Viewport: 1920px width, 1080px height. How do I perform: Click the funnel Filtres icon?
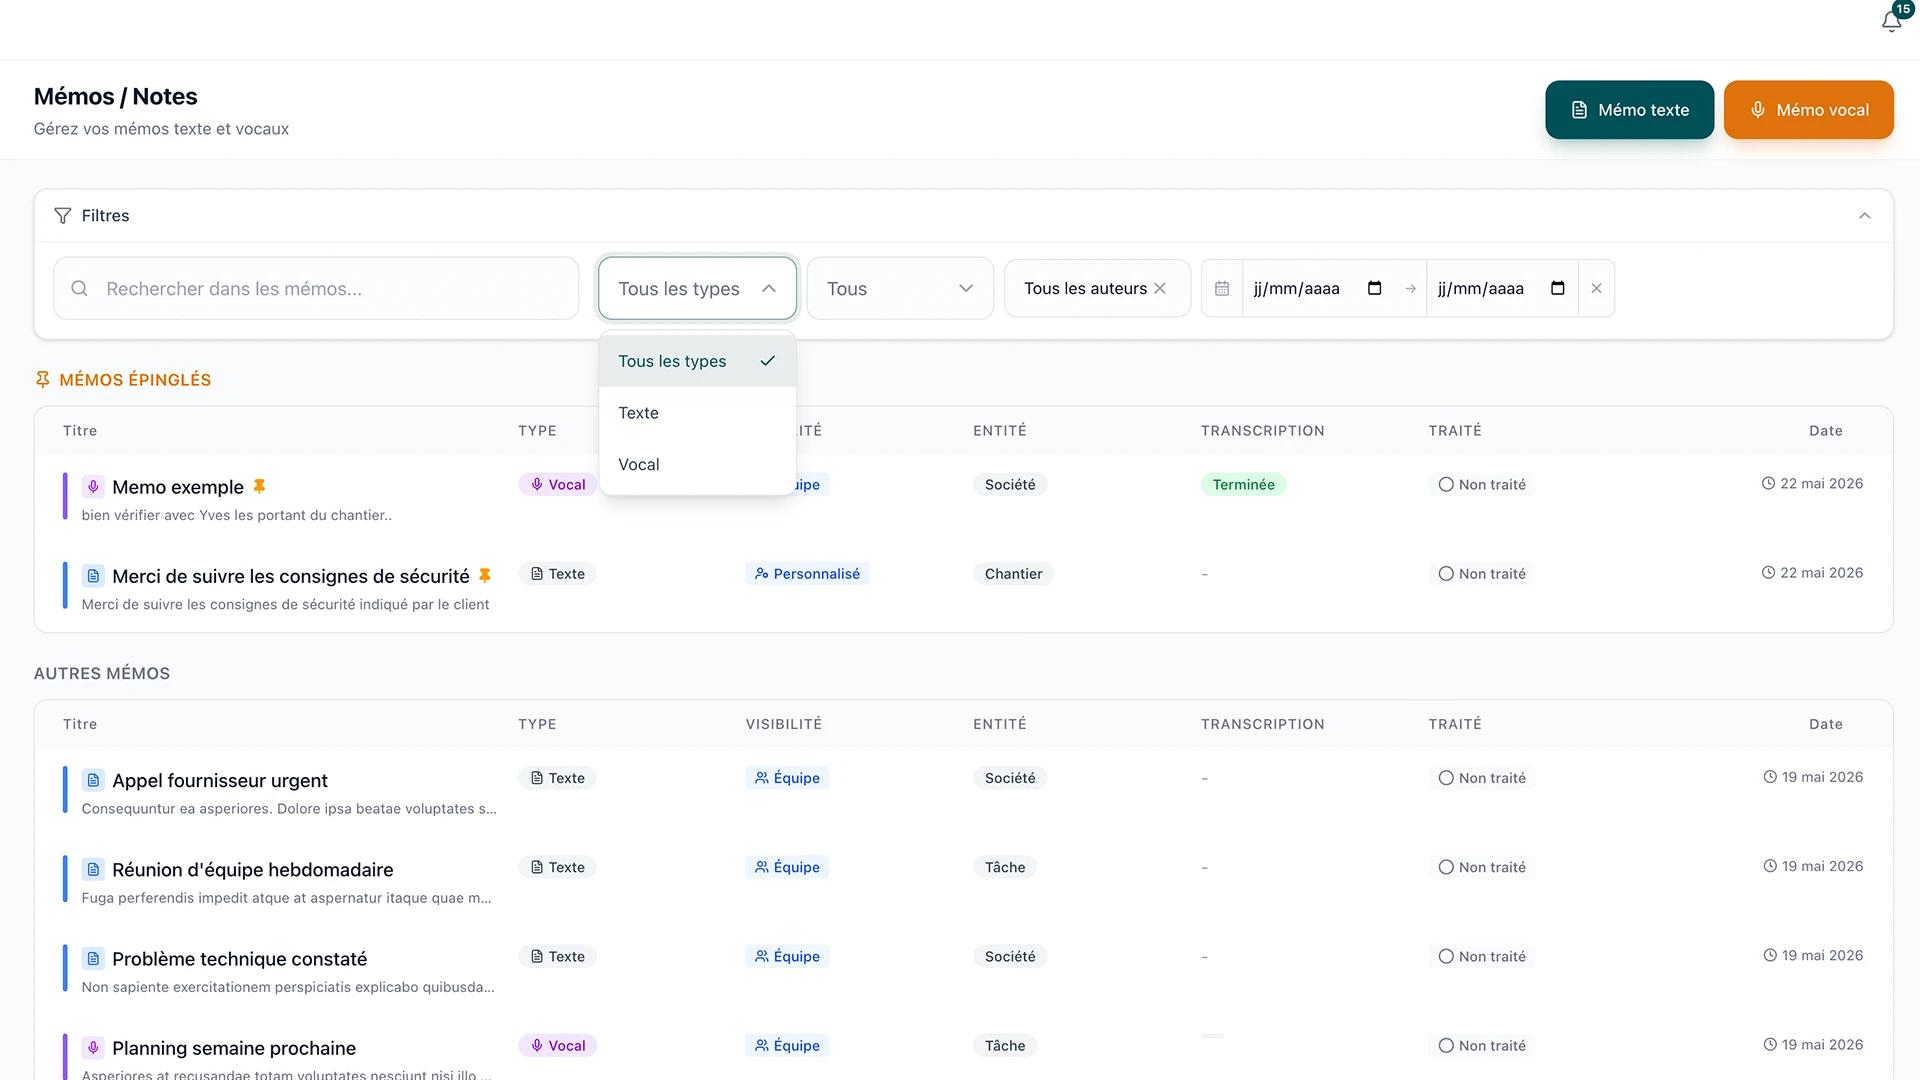(x=62, y=216)
